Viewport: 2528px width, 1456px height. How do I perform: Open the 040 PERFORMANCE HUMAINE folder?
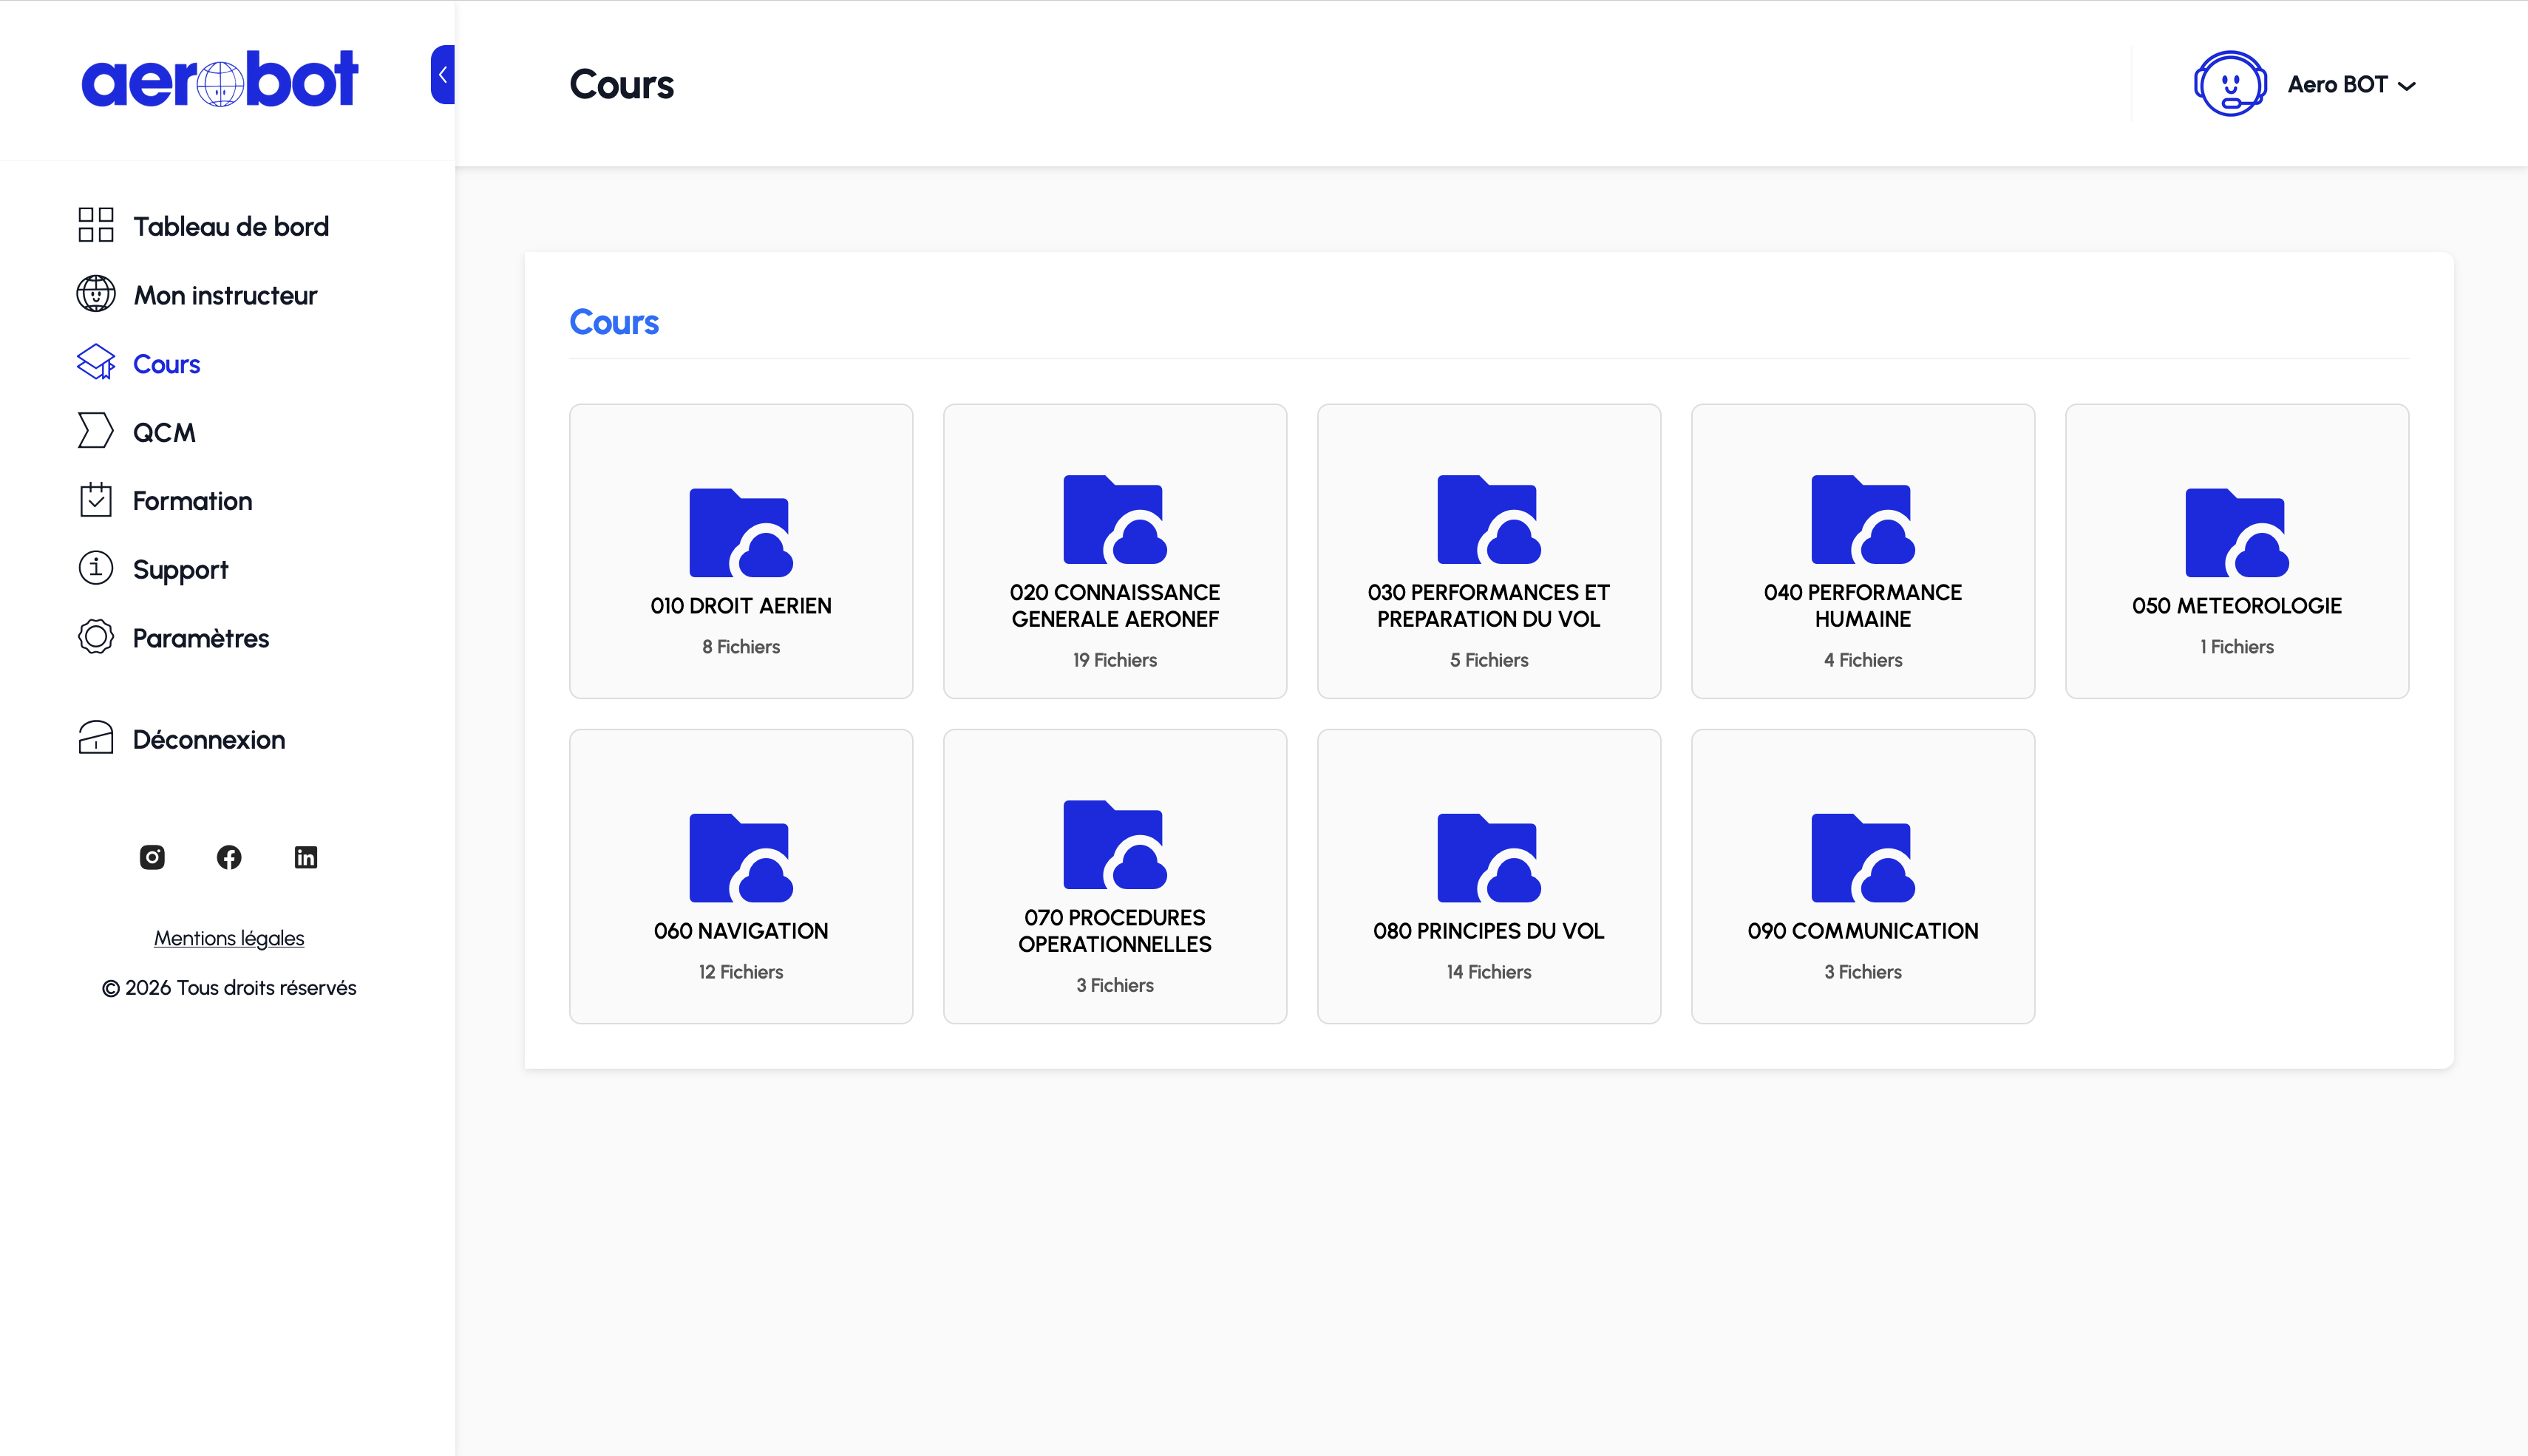point(1863,551)
